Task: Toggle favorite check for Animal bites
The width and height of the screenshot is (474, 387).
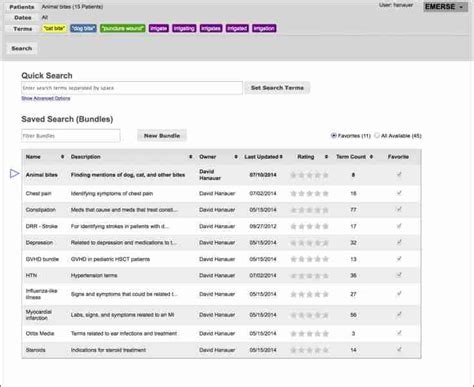Action: coord(399,174)
